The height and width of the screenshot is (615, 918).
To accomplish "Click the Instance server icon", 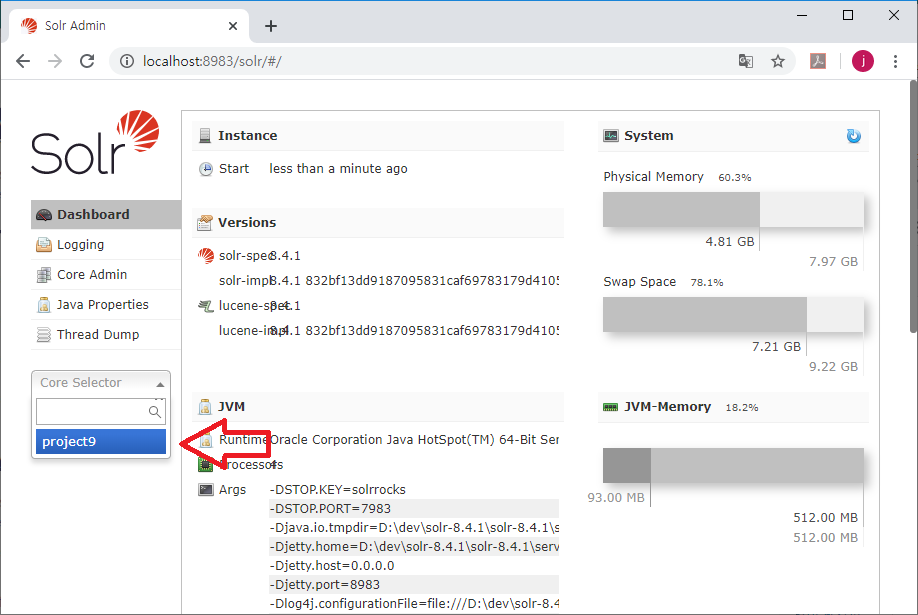I will 205,136.
